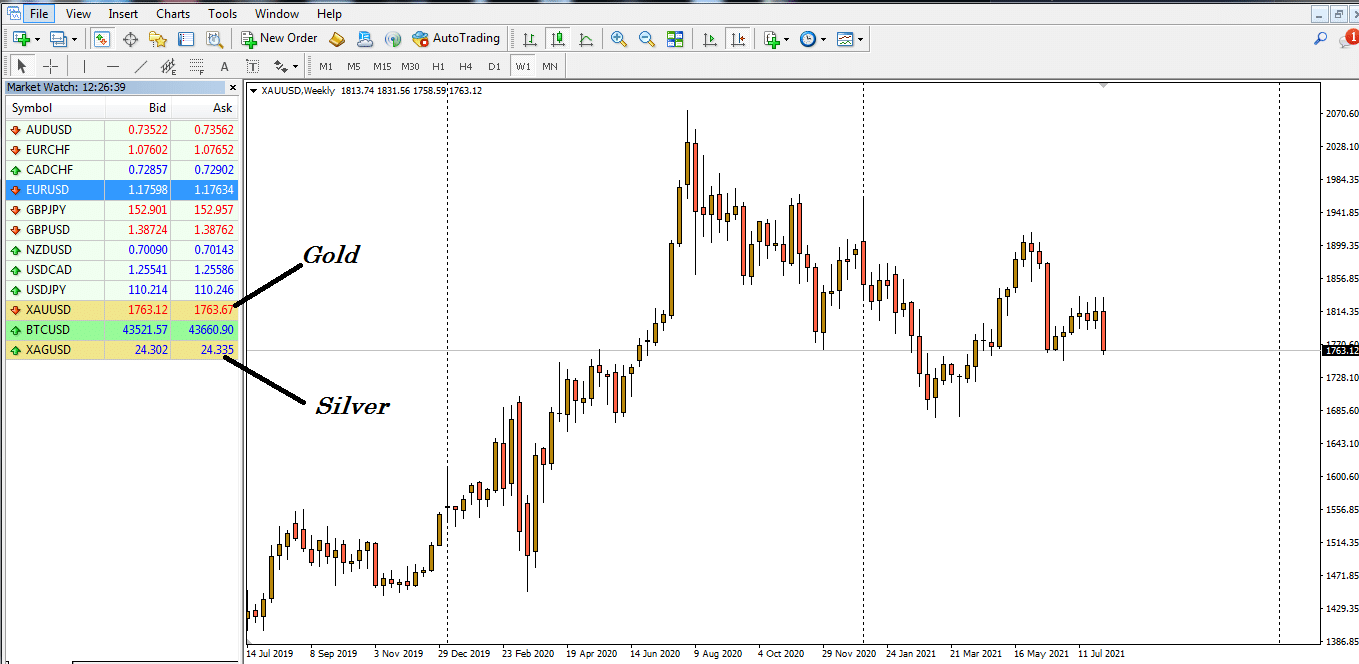This screenshot has width=1359, height=664.
Task: Select the Fibonacci retracement tool
Action: click(x=197, y=67)
